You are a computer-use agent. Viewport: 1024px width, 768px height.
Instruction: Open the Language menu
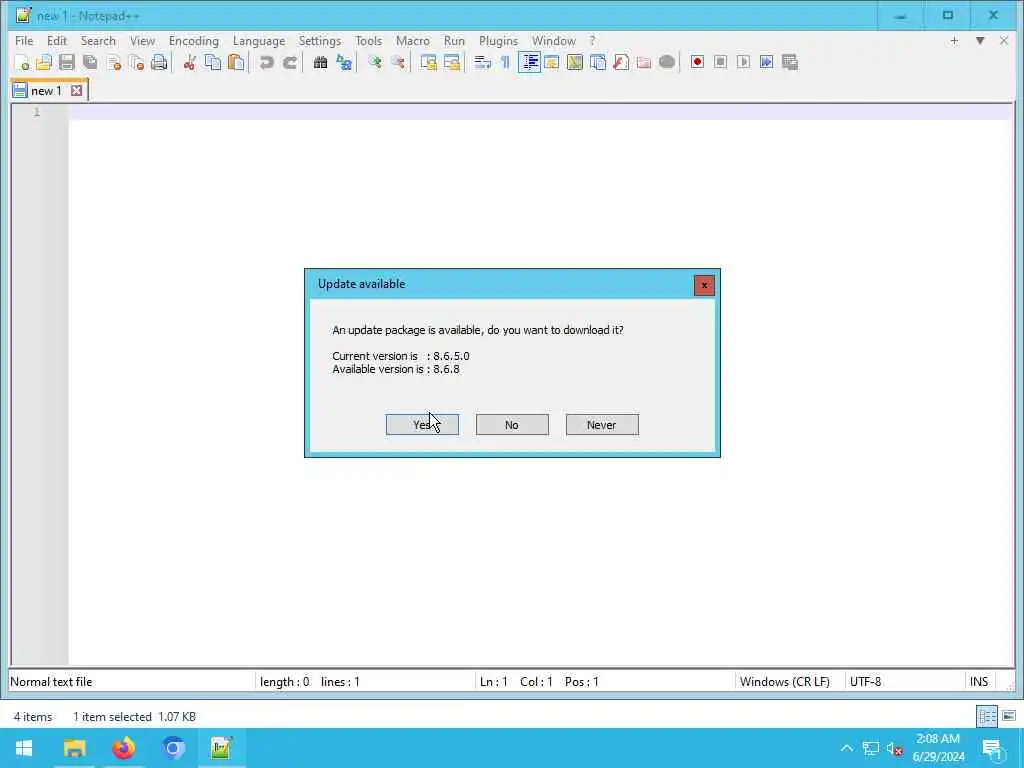259,40
